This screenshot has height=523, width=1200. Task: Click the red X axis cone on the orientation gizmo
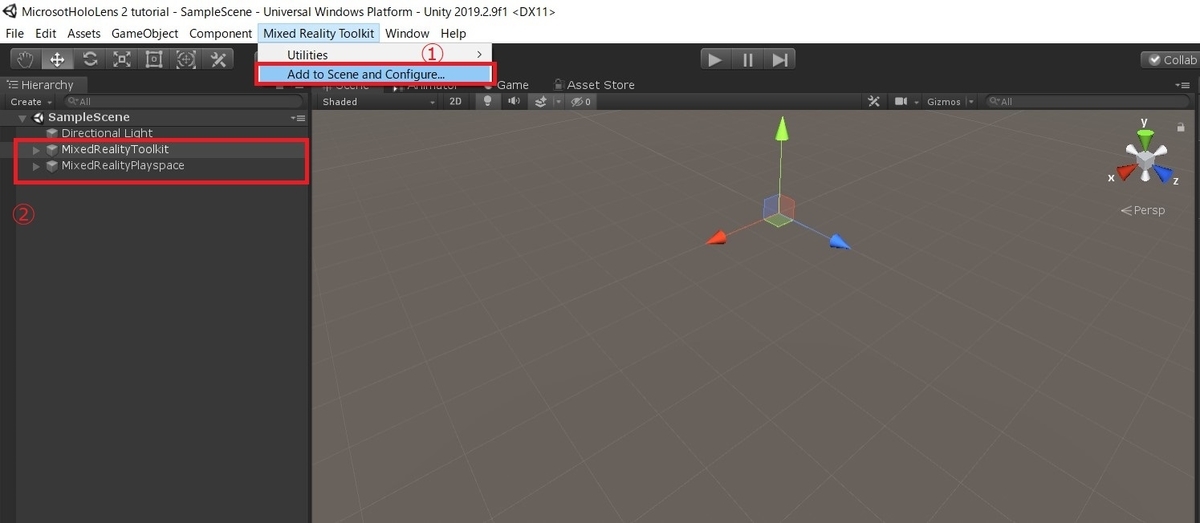click(1126, 173)
